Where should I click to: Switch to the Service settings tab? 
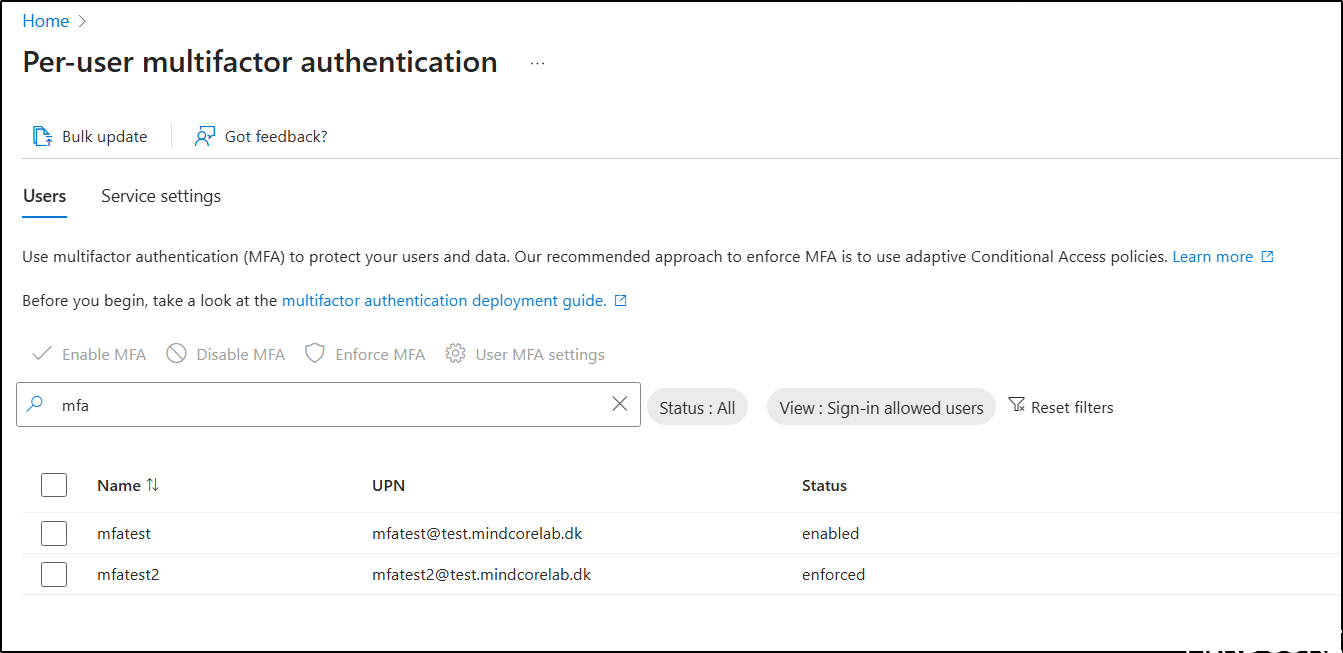(160, 195)
